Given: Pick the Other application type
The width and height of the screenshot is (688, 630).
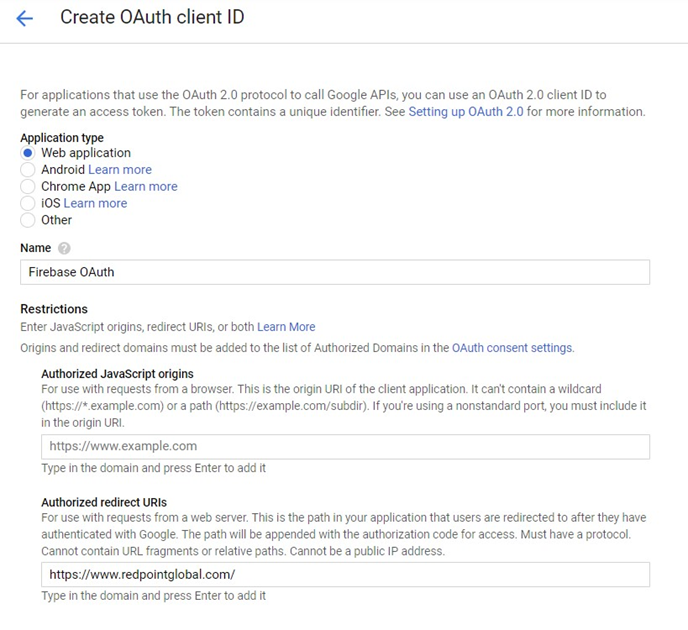Looking at the screenshot, I should click(28, 220).
